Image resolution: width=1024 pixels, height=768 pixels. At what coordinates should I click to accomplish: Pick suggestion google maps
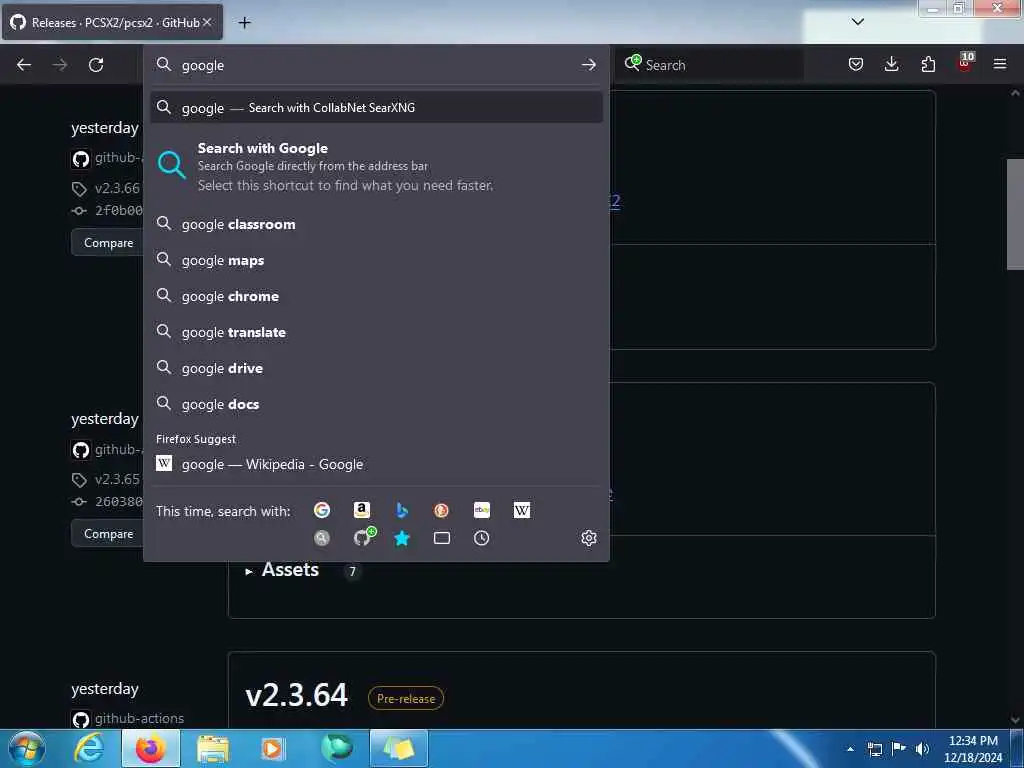[376, 260]
